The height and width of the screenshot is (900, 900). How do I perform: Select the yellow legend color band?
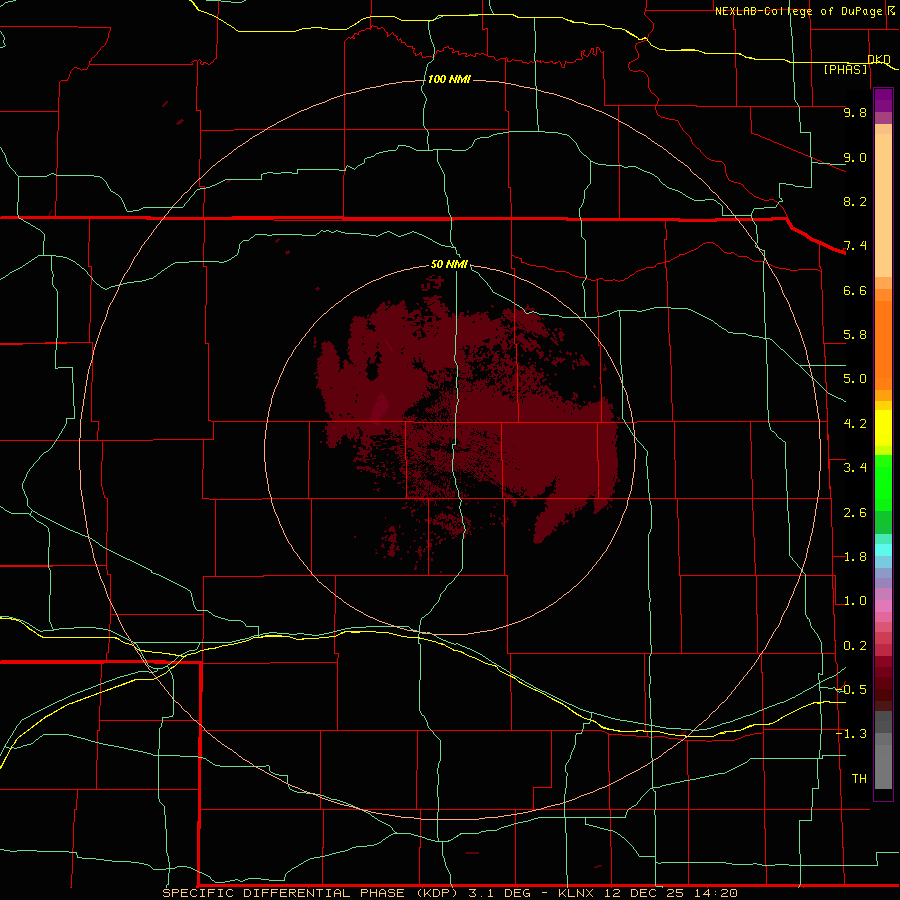tap(883, 428)
